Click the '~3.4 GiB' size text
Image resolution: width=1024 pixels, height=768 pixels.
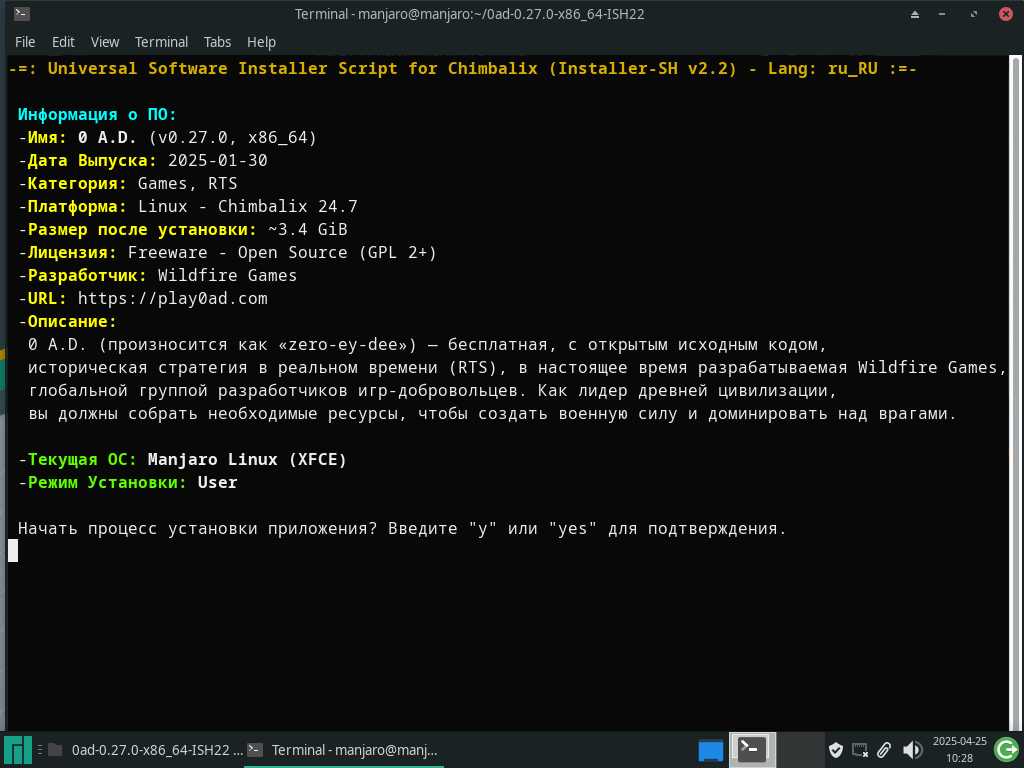[x=308, y=230]
